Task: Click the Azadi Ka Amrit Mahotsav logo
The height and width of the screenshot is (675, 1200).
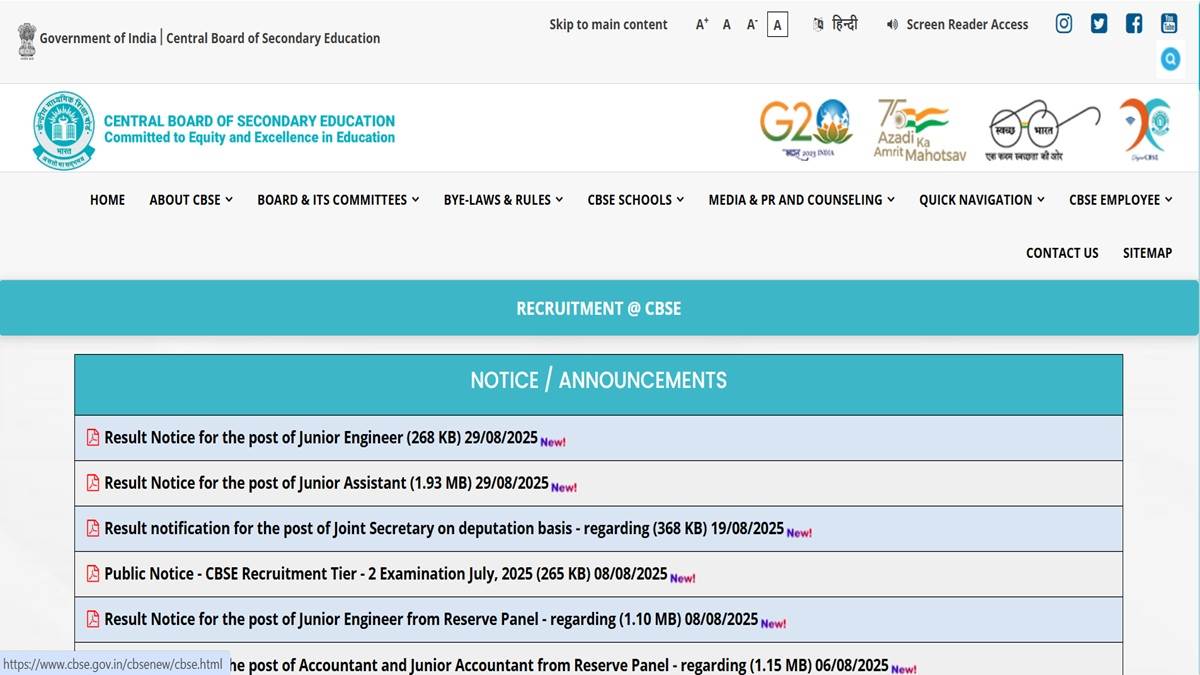Action: coord(919,129)
